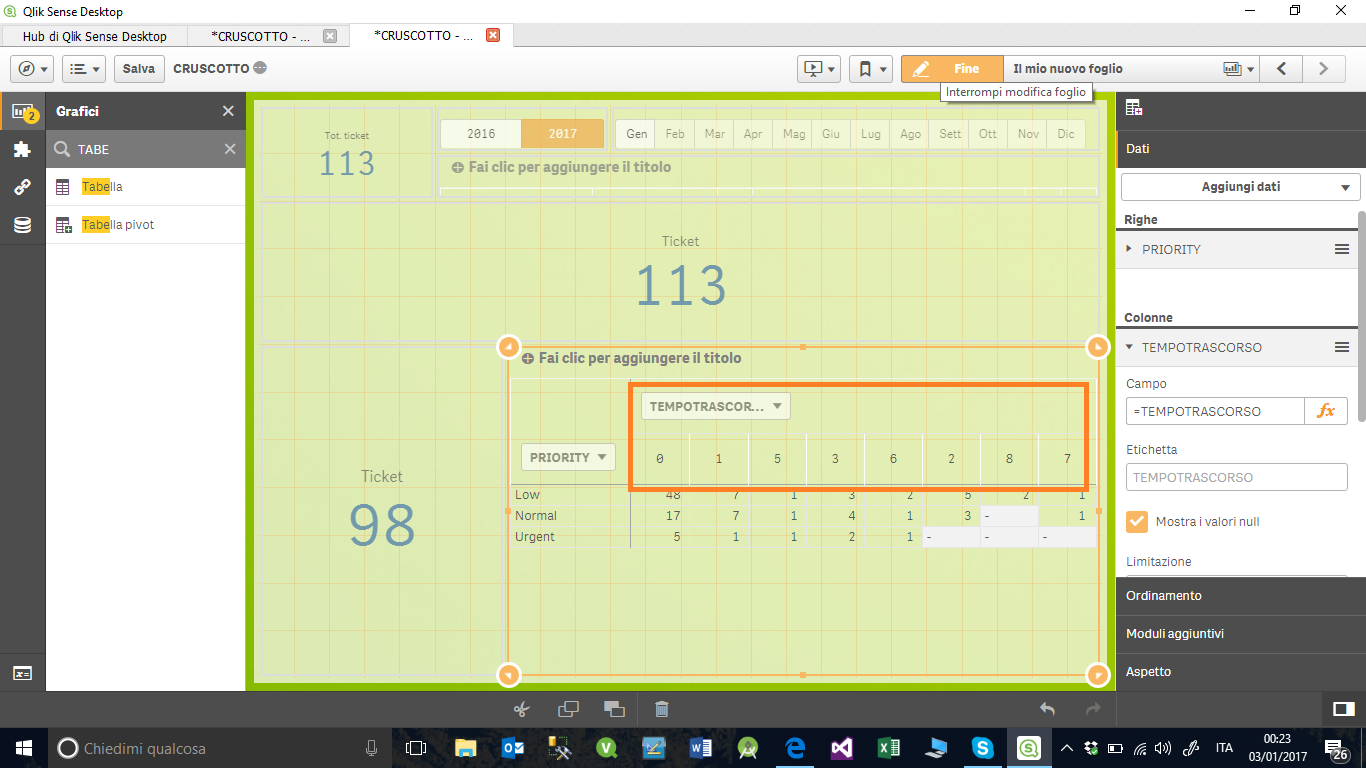Screen dimensions: 1366x768
Task: Copy the selected object
Action: point(568,709)
